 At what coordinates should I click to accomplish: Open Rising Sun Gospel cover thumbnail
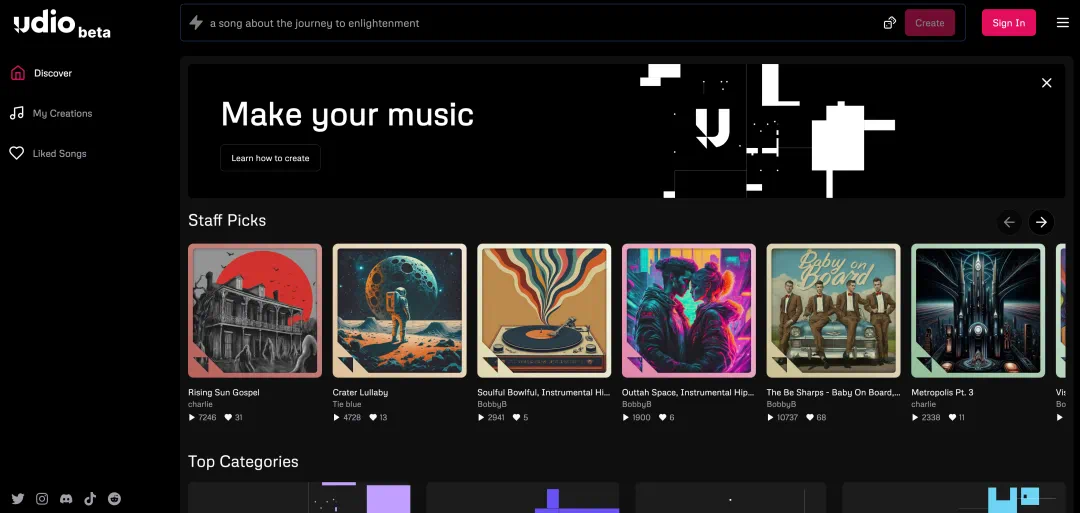(255, 311)
